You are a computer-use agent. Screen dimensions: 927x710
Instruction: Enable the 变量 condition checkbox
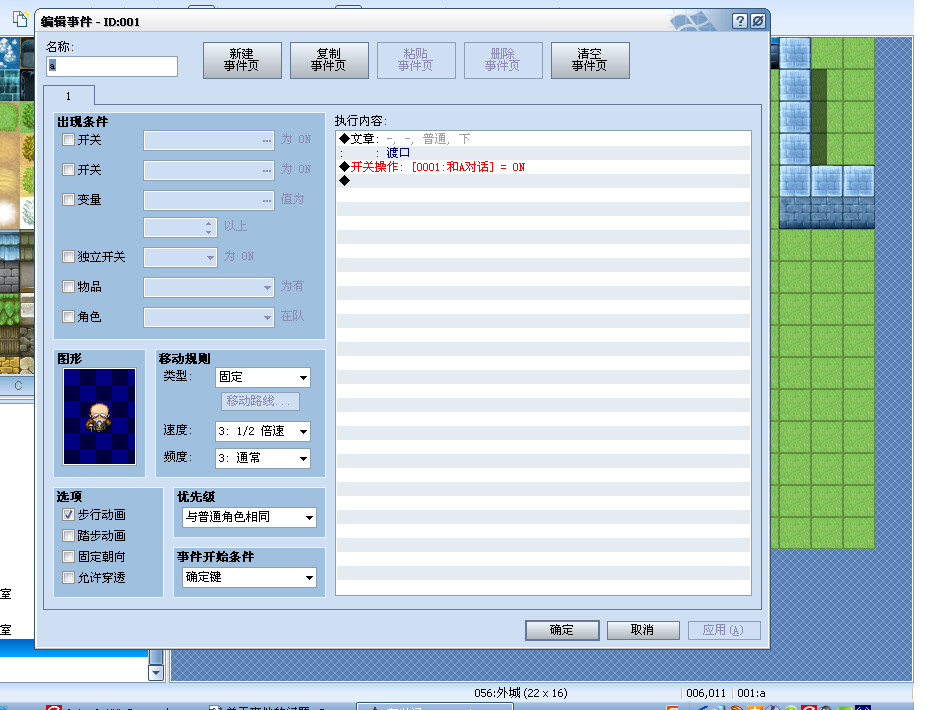[69, 199]
